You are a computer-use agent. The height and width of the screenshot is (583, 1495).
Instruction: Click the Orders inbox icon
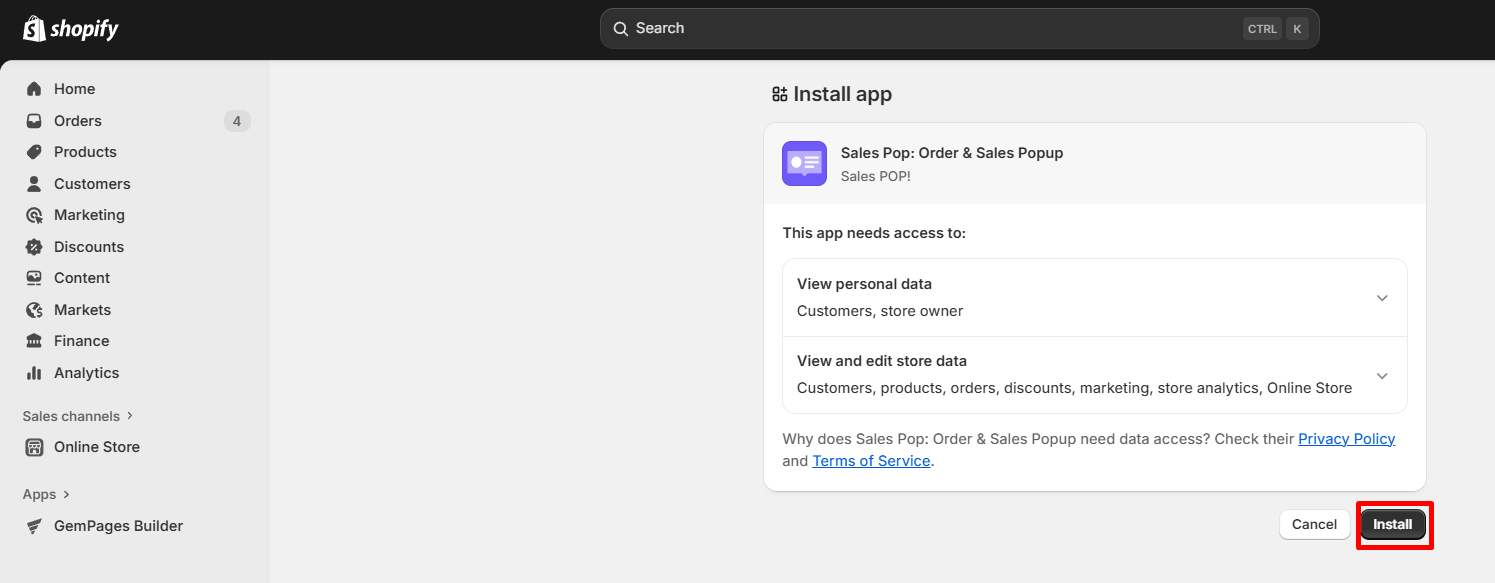[34, 121]
